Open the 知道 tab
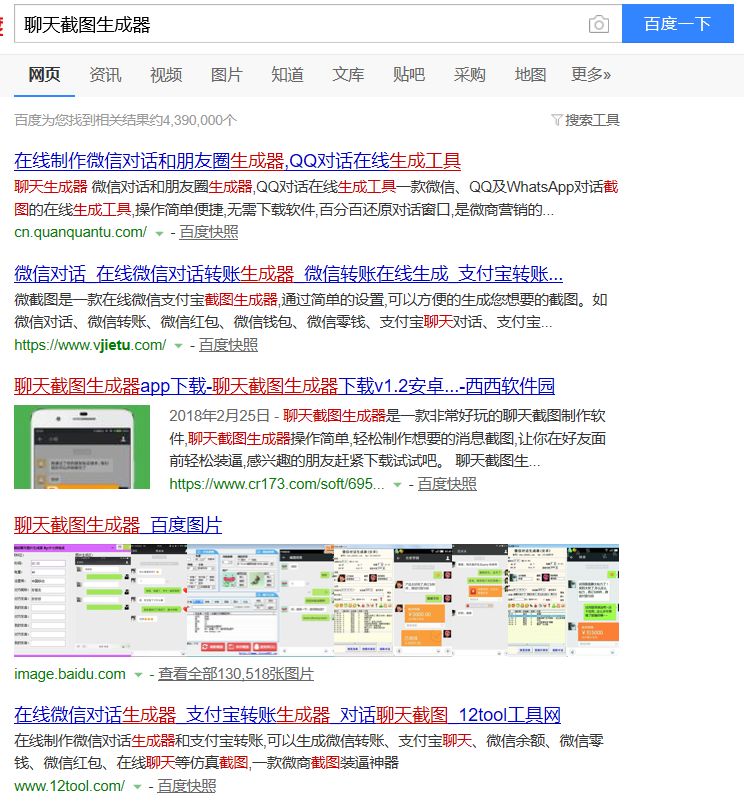 (x=288, y=75)
